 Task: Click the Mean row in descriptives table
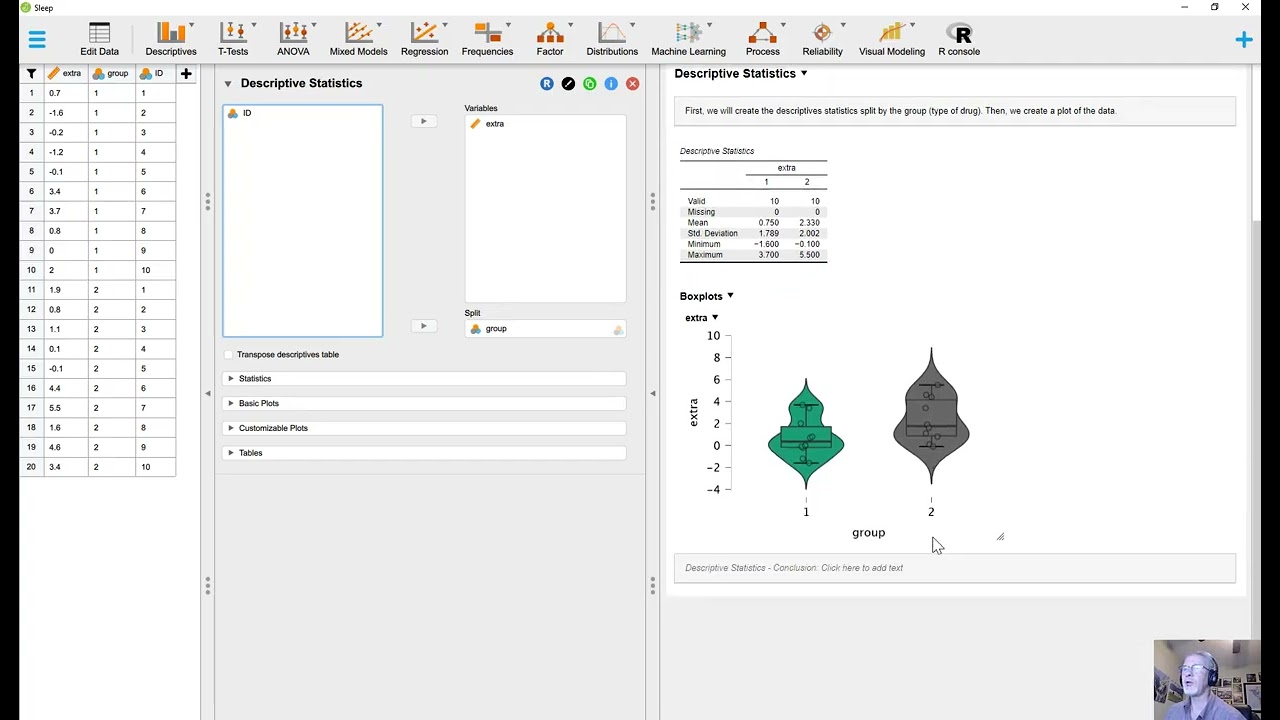tap(753, 223)
